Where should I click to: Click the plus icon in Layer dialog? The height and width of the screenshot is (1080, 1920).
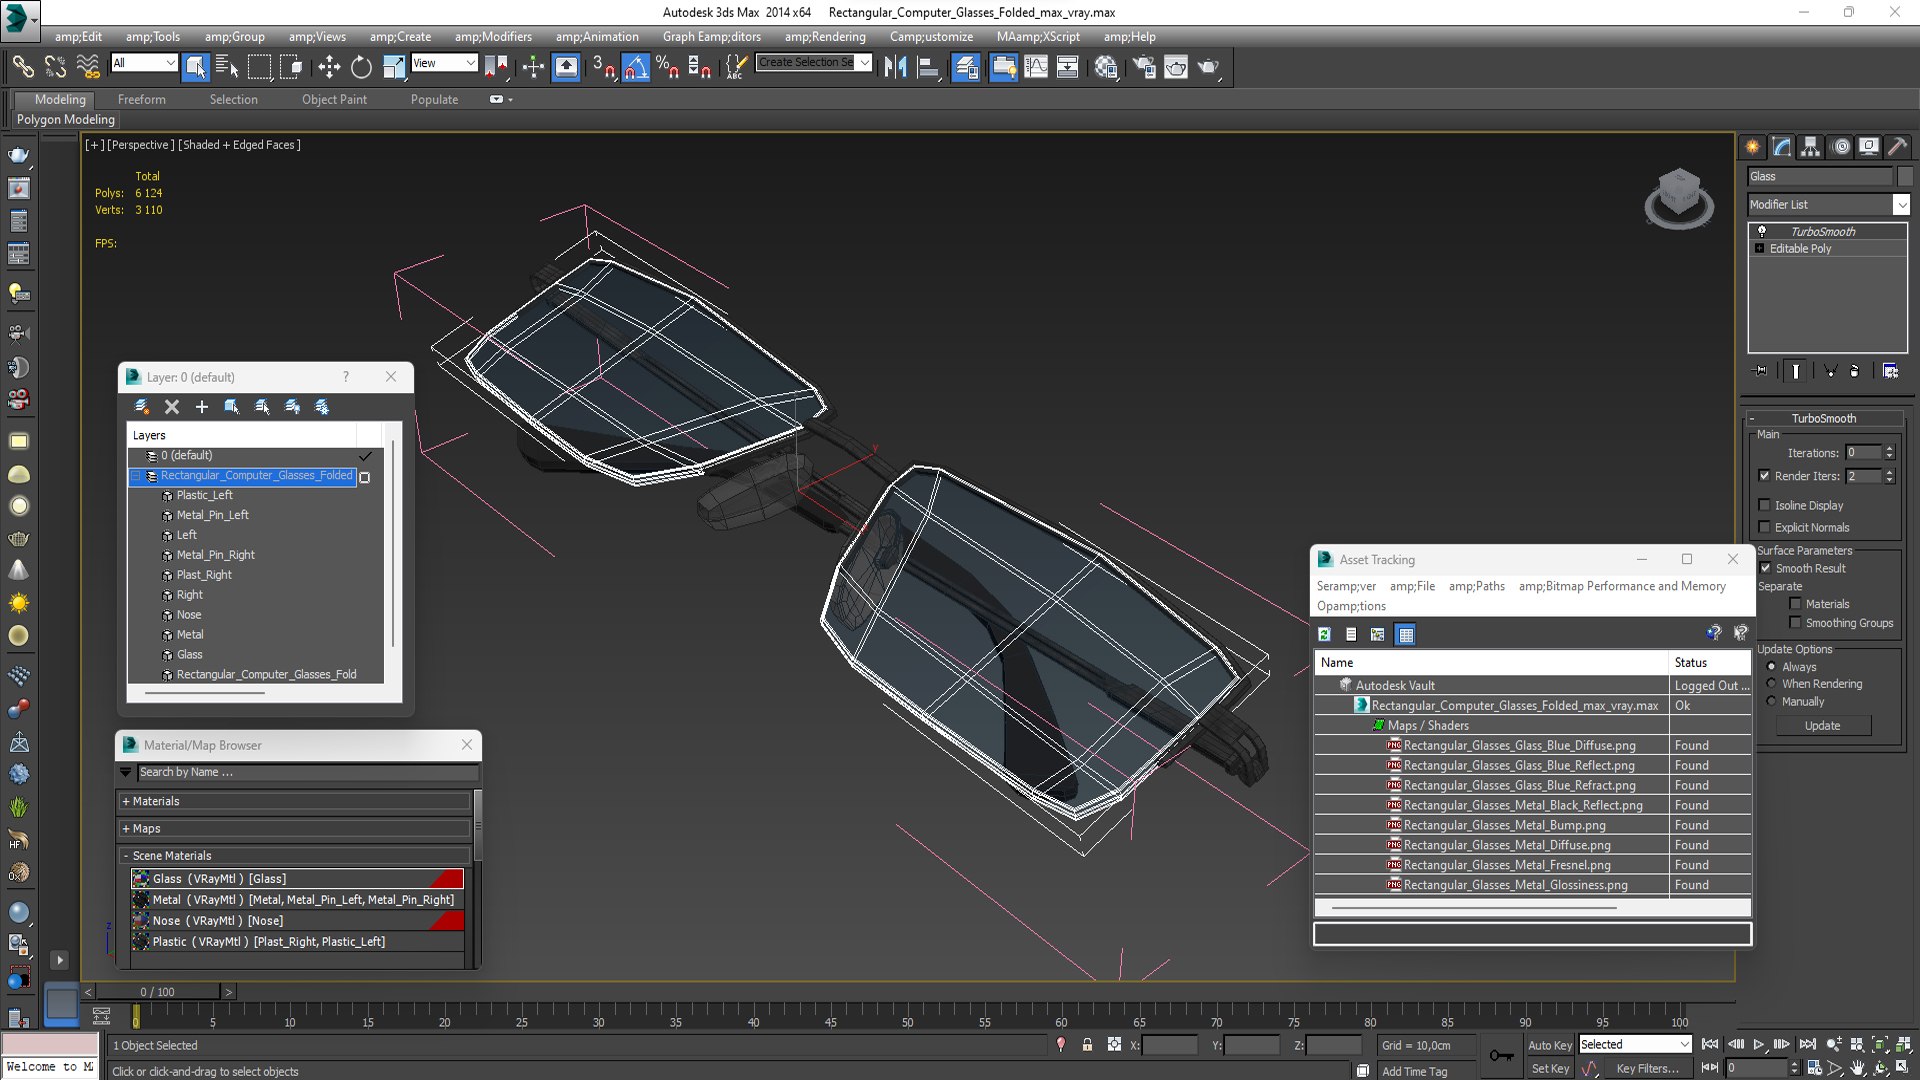[x=202, y=407]
